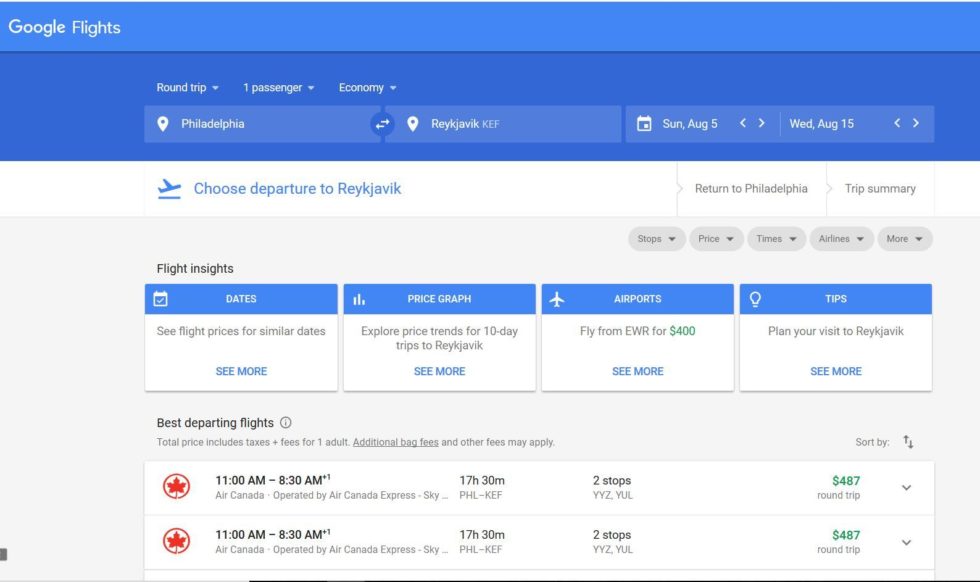980x582 pixels.
Task: Click the Sun, Aug 5 departure date
Action: (690, 124)
